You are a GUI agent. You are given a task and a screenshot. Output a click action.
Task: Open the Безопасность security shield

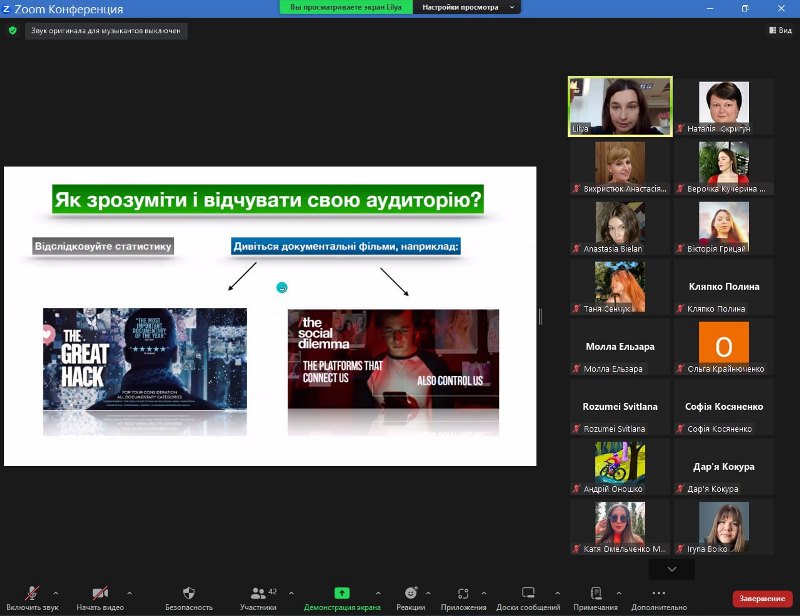pos(188,593)
